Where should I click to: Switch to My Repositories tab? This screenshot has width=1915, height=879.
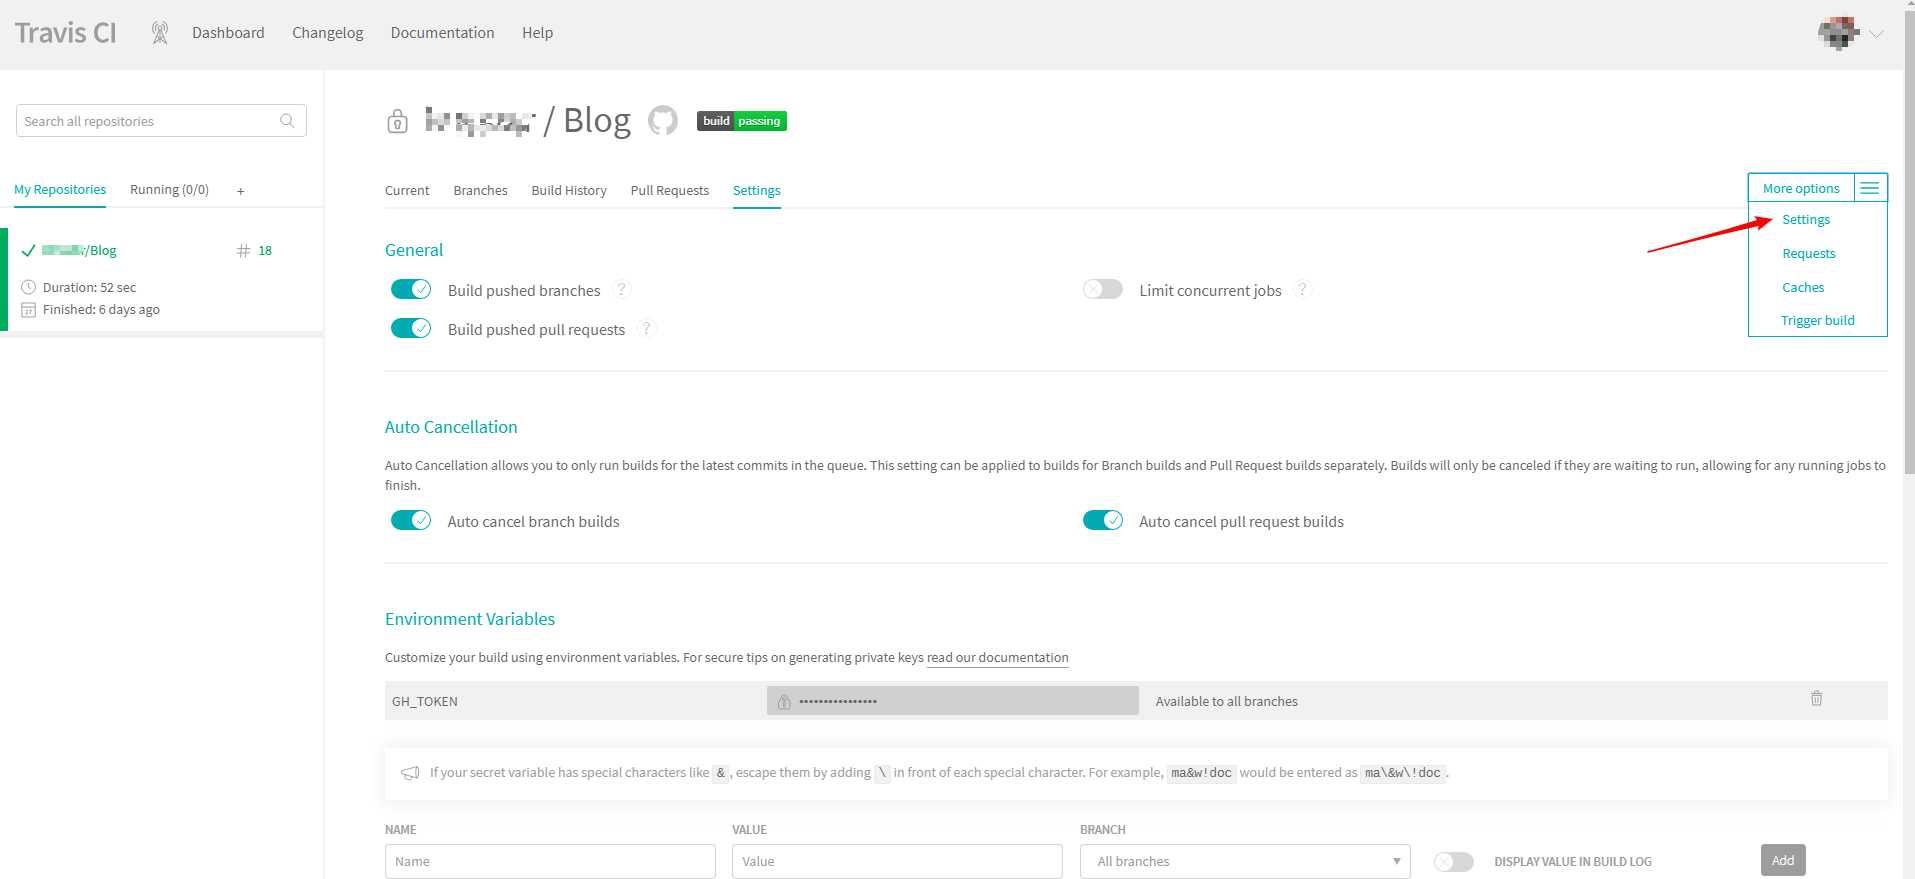[x=60, y=190]
